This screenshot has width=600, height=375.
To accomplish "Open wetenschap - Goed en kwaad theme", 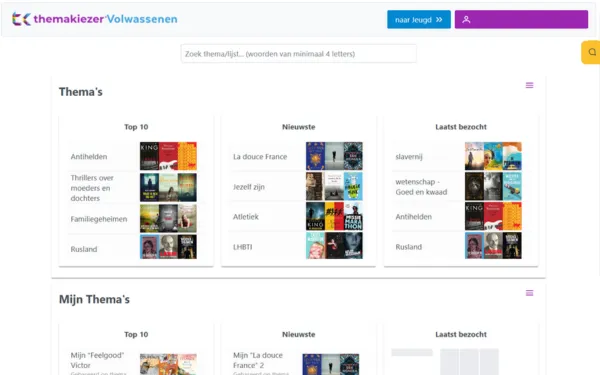I will [x=421, y=187].
